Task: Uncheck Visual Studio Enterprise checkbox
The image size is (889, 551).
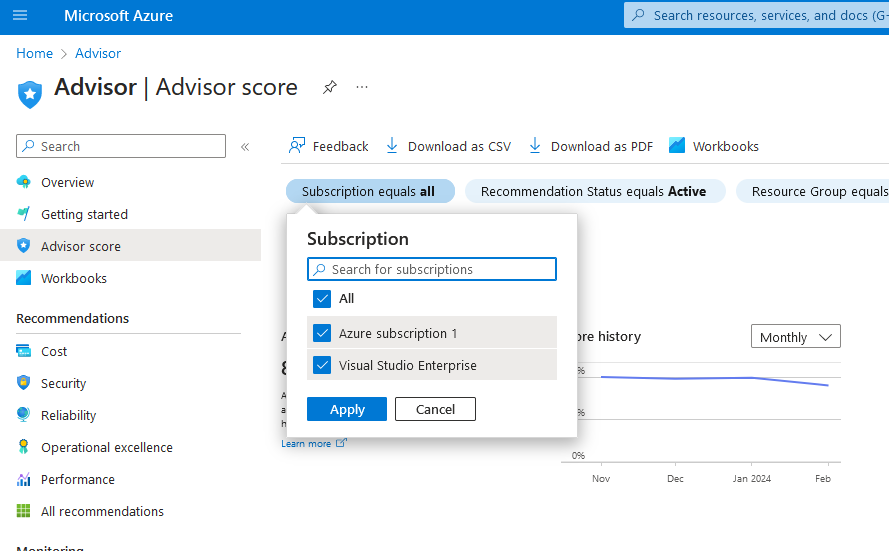Action: tap(322, 365)
